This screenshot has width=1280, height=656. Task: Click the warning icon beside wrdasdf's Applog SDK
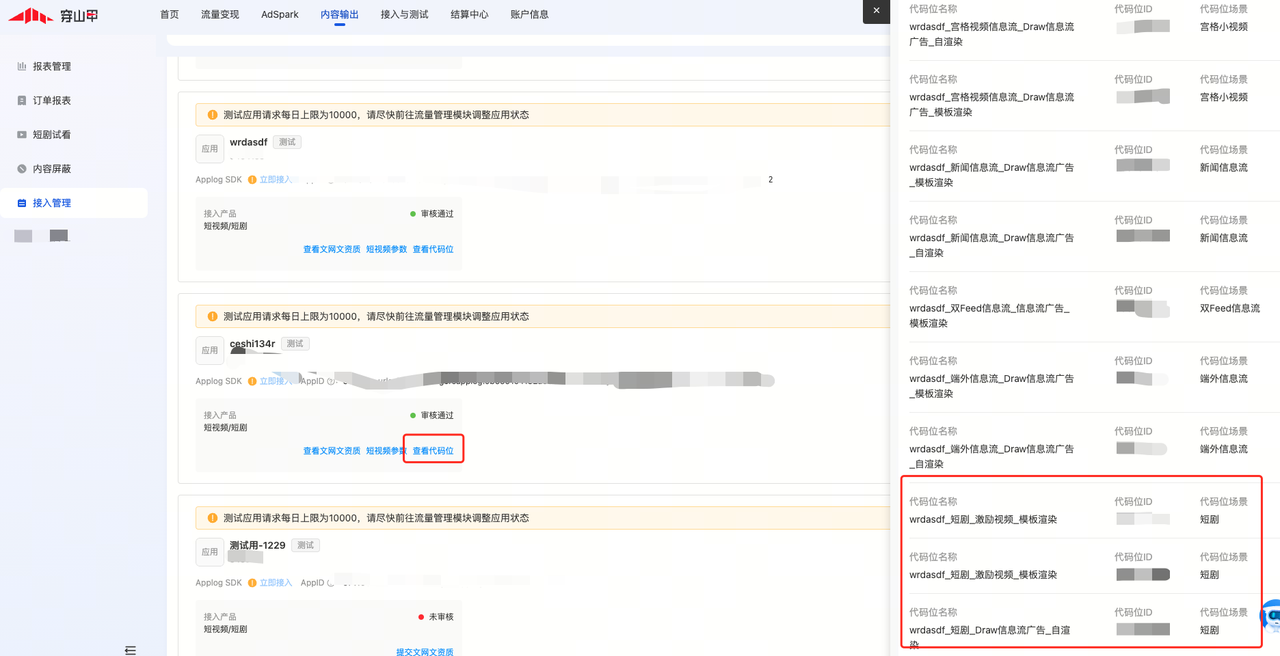point(252,180)
